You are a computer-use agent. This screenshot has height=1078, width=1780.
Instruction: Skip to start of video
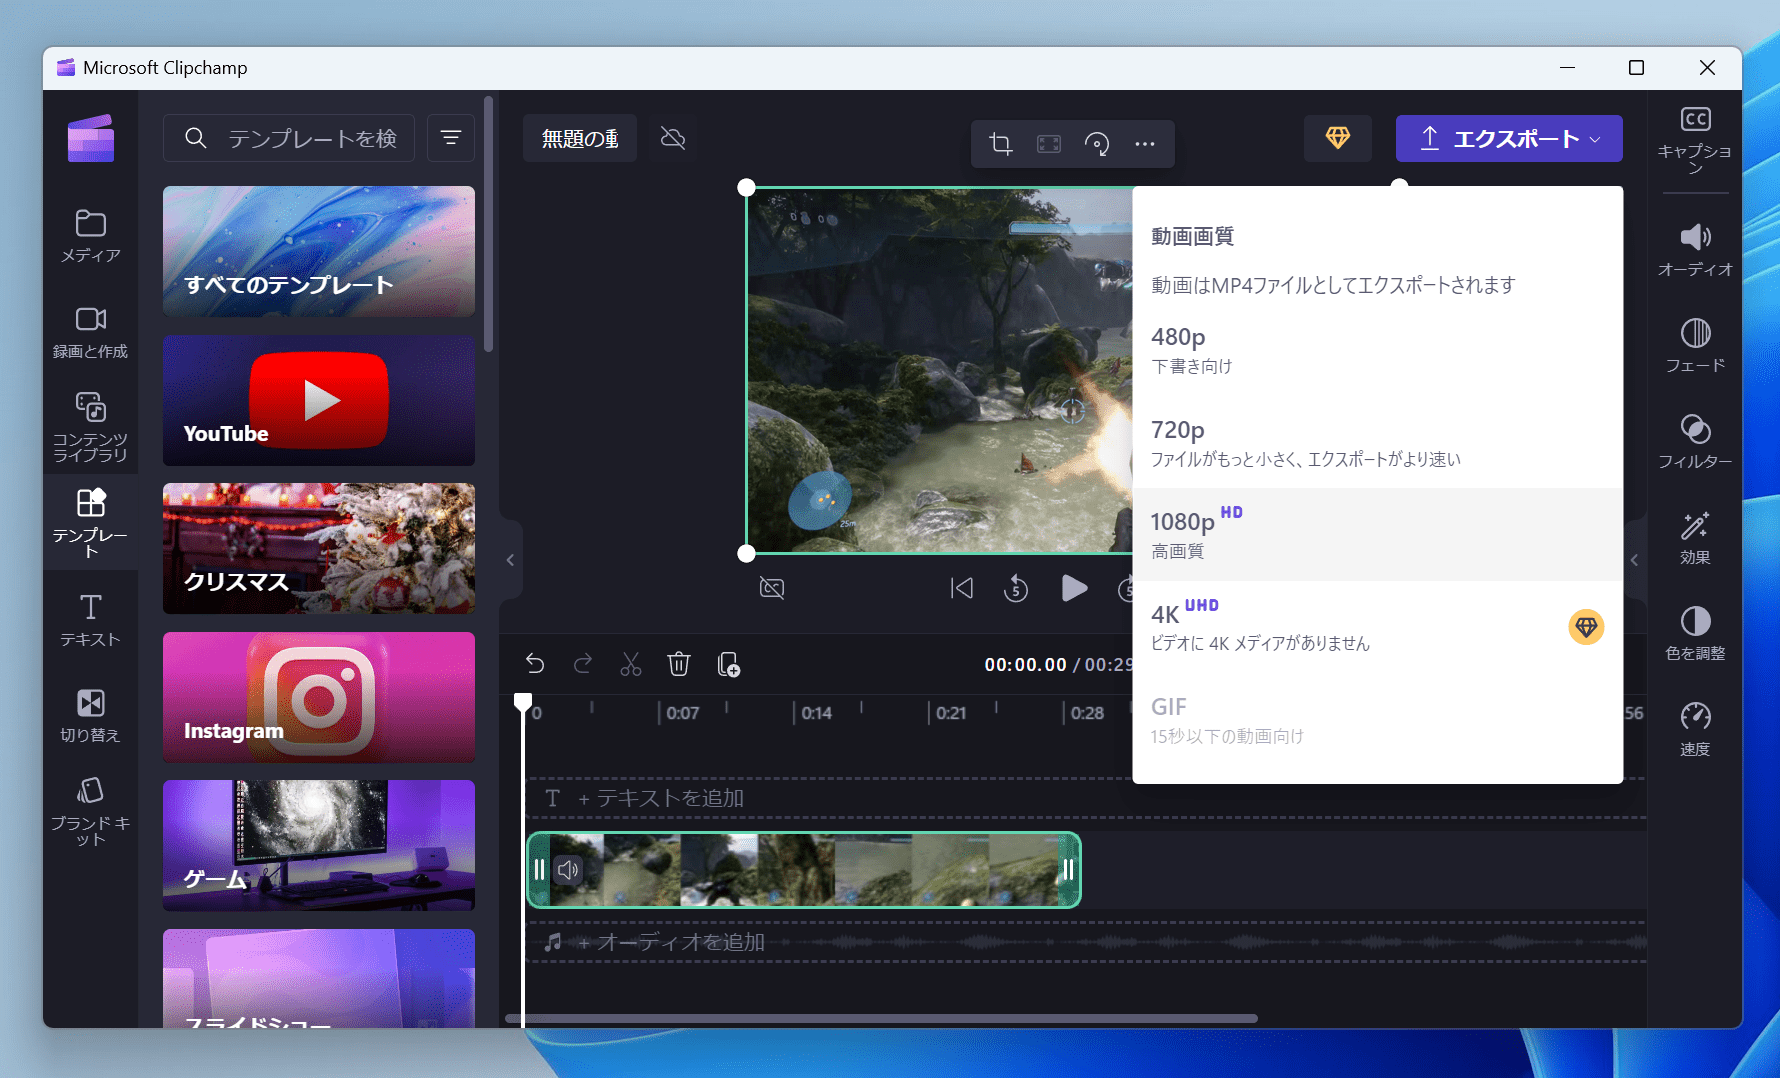coord(961,588)
